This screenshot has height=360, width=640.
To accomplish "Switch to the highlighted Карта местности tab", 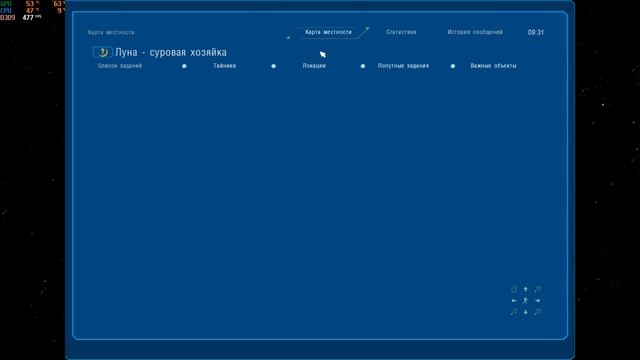I will (328, 32).
